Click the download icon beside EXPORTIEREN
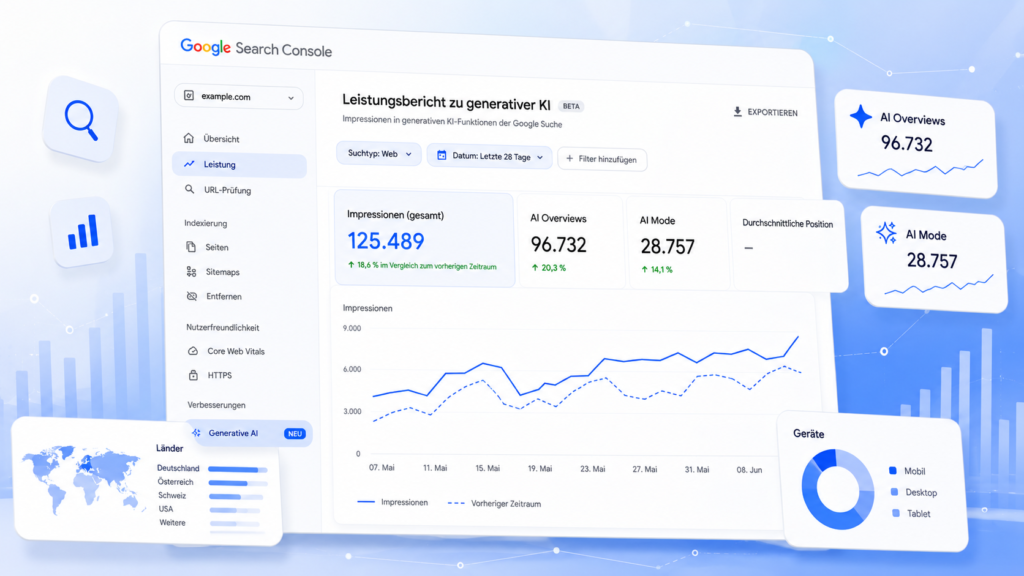1024x576 pixels. (737, 112)
